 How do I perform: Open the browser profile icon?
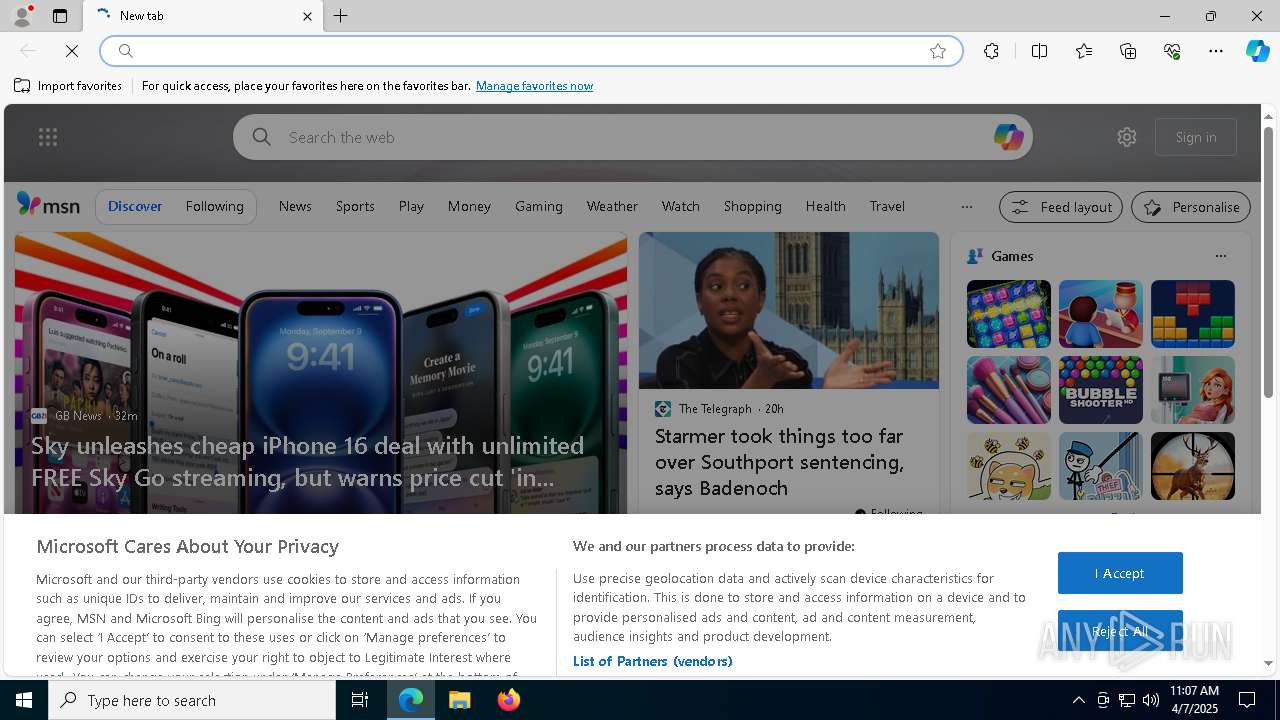click(x=20, y=16)
